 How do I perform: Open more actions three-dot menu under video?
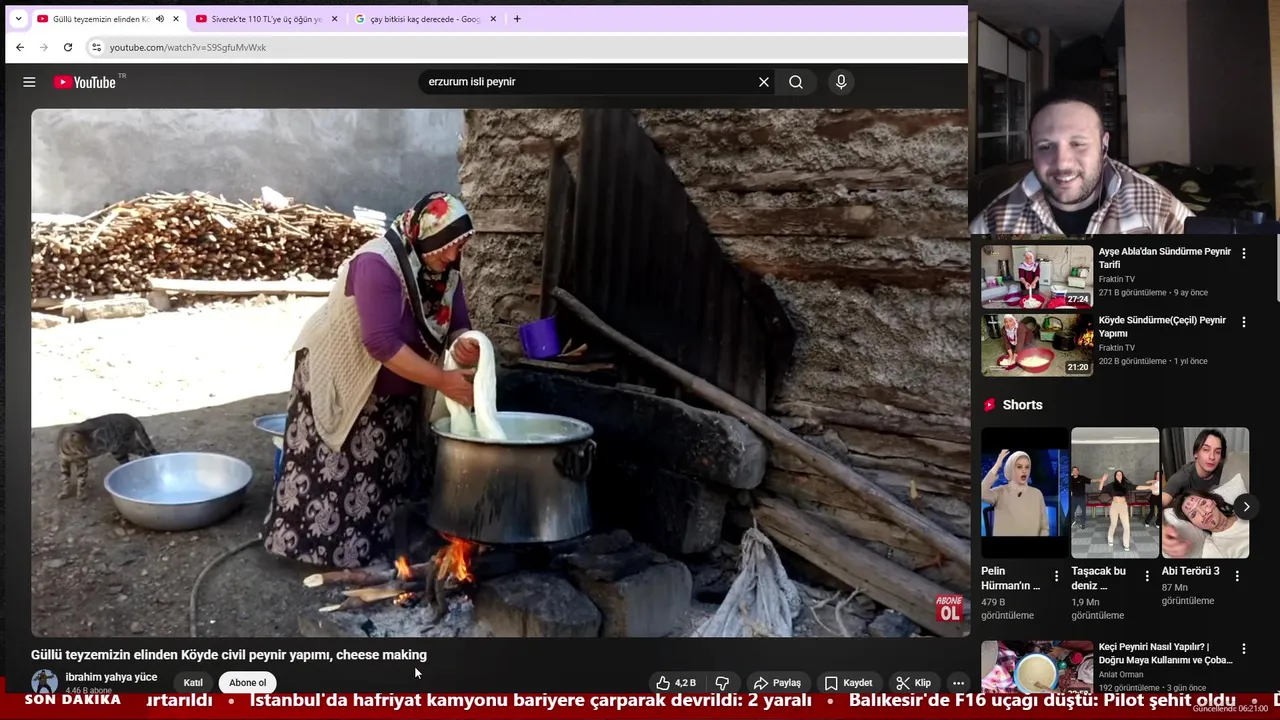click(x=958, y=683)
